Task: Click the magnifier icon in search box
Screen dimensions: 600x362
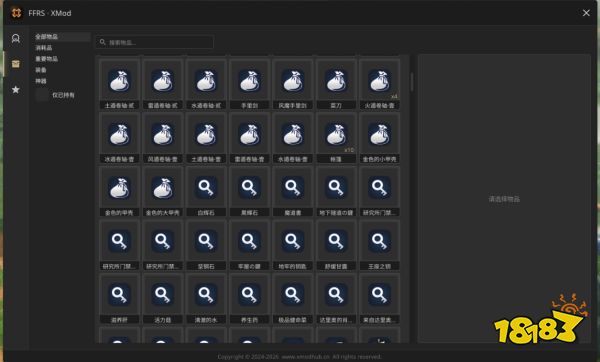Action: [x=103, y=42]
